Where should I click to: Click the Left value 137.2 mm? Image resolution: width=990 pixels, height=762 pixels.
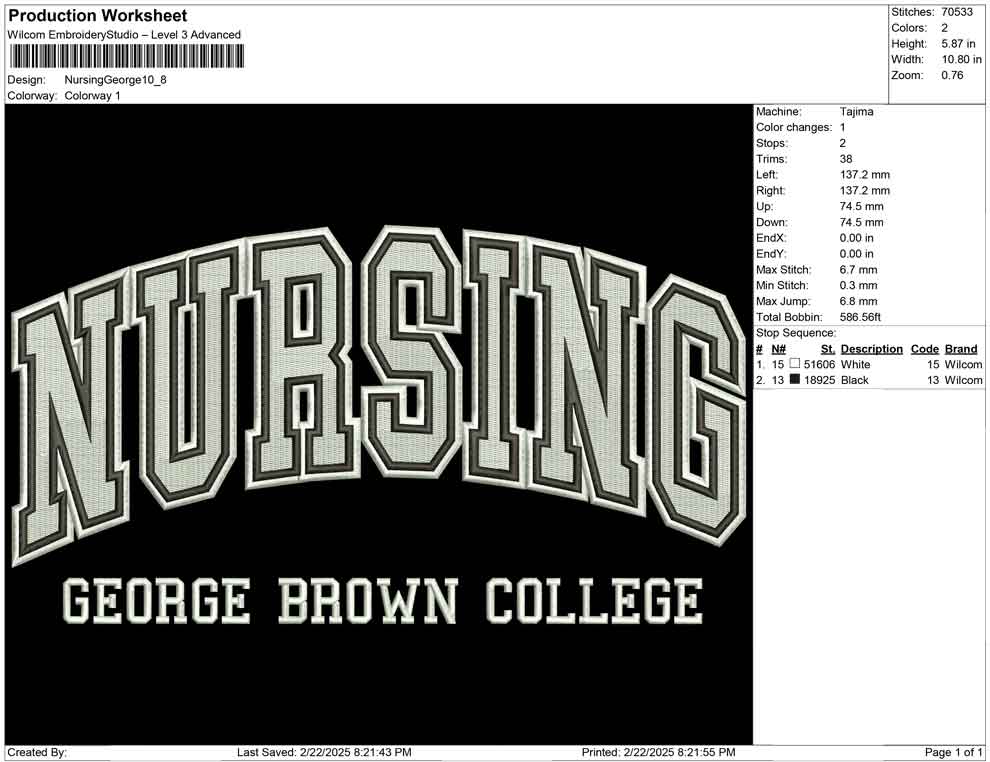pyautogui.click(x=865, y=175)
